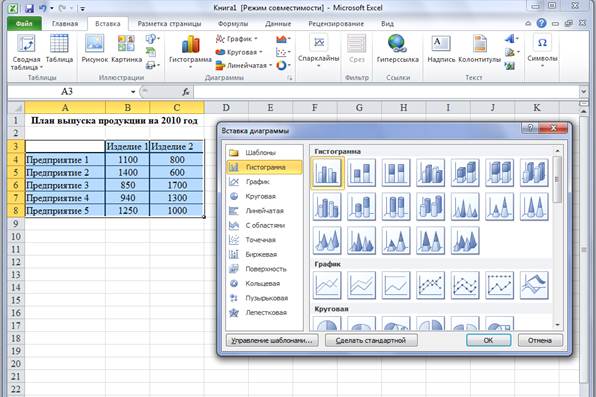Insert Спарклайны from the ribbon

click(319, 51)
